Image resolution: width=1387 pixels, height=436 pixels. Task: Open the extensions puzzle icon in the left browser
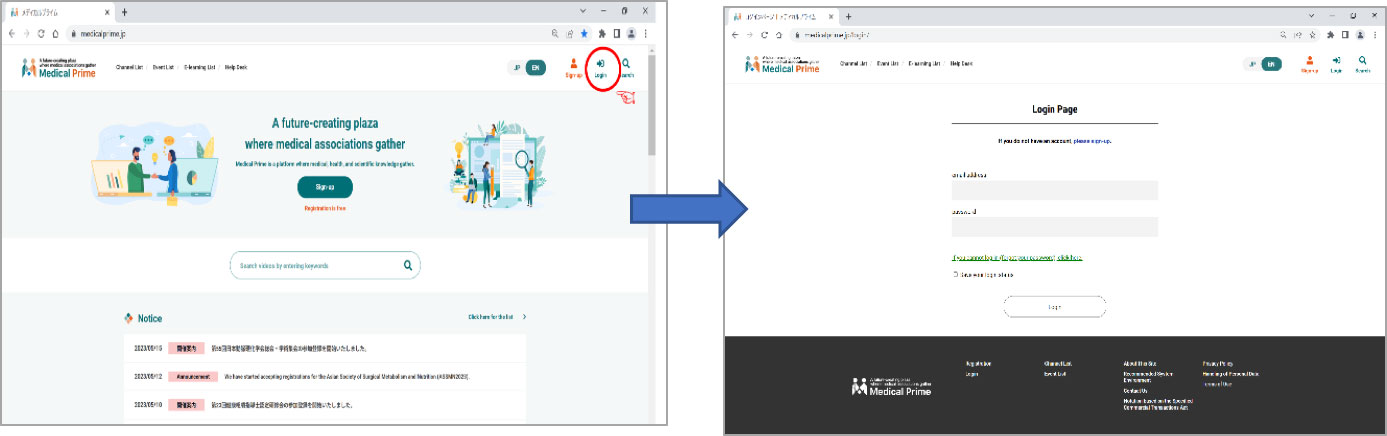tap(602, 33)
